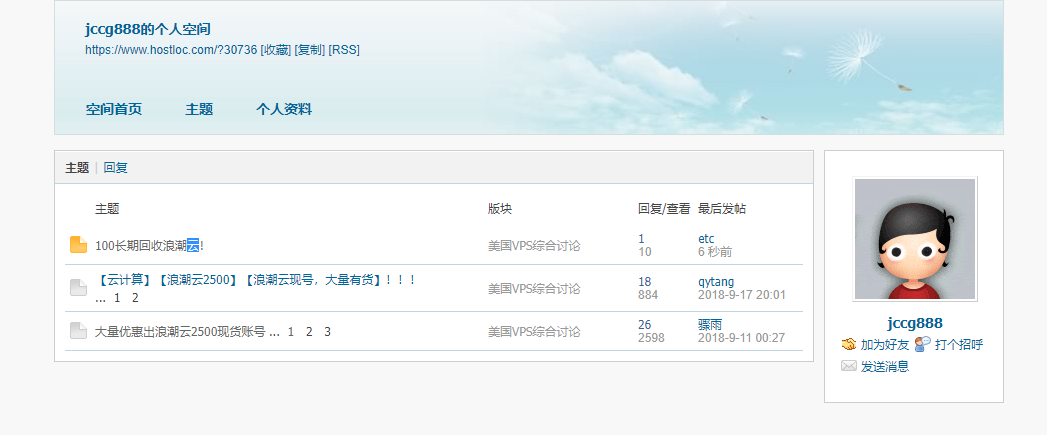Click the 打个招呼 text link
The width and height of the screenshot is (1047, 435).
click(x=959, y=345)
